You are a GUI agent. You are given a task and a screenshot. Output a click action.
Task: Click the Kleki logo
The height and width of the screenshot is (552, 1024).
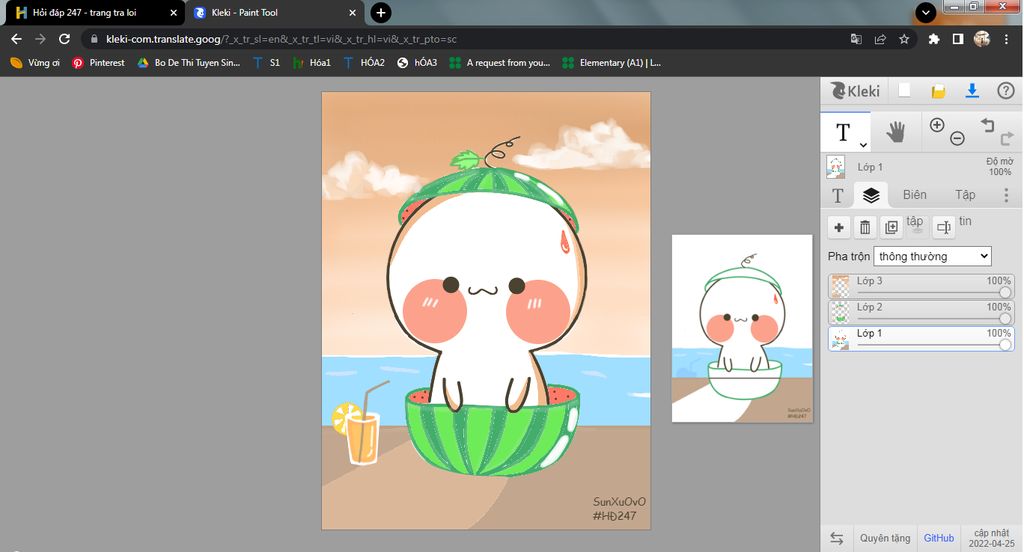855,91
